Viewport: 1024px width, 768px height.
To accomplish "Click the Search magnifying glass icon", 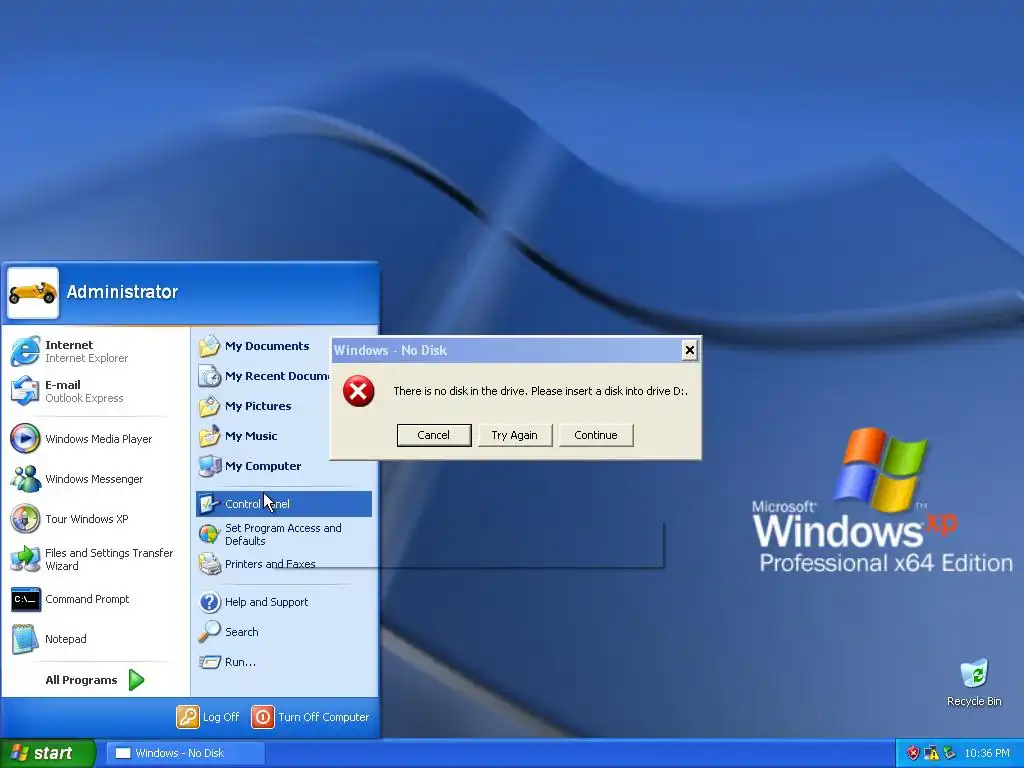I will pos(210,632).
